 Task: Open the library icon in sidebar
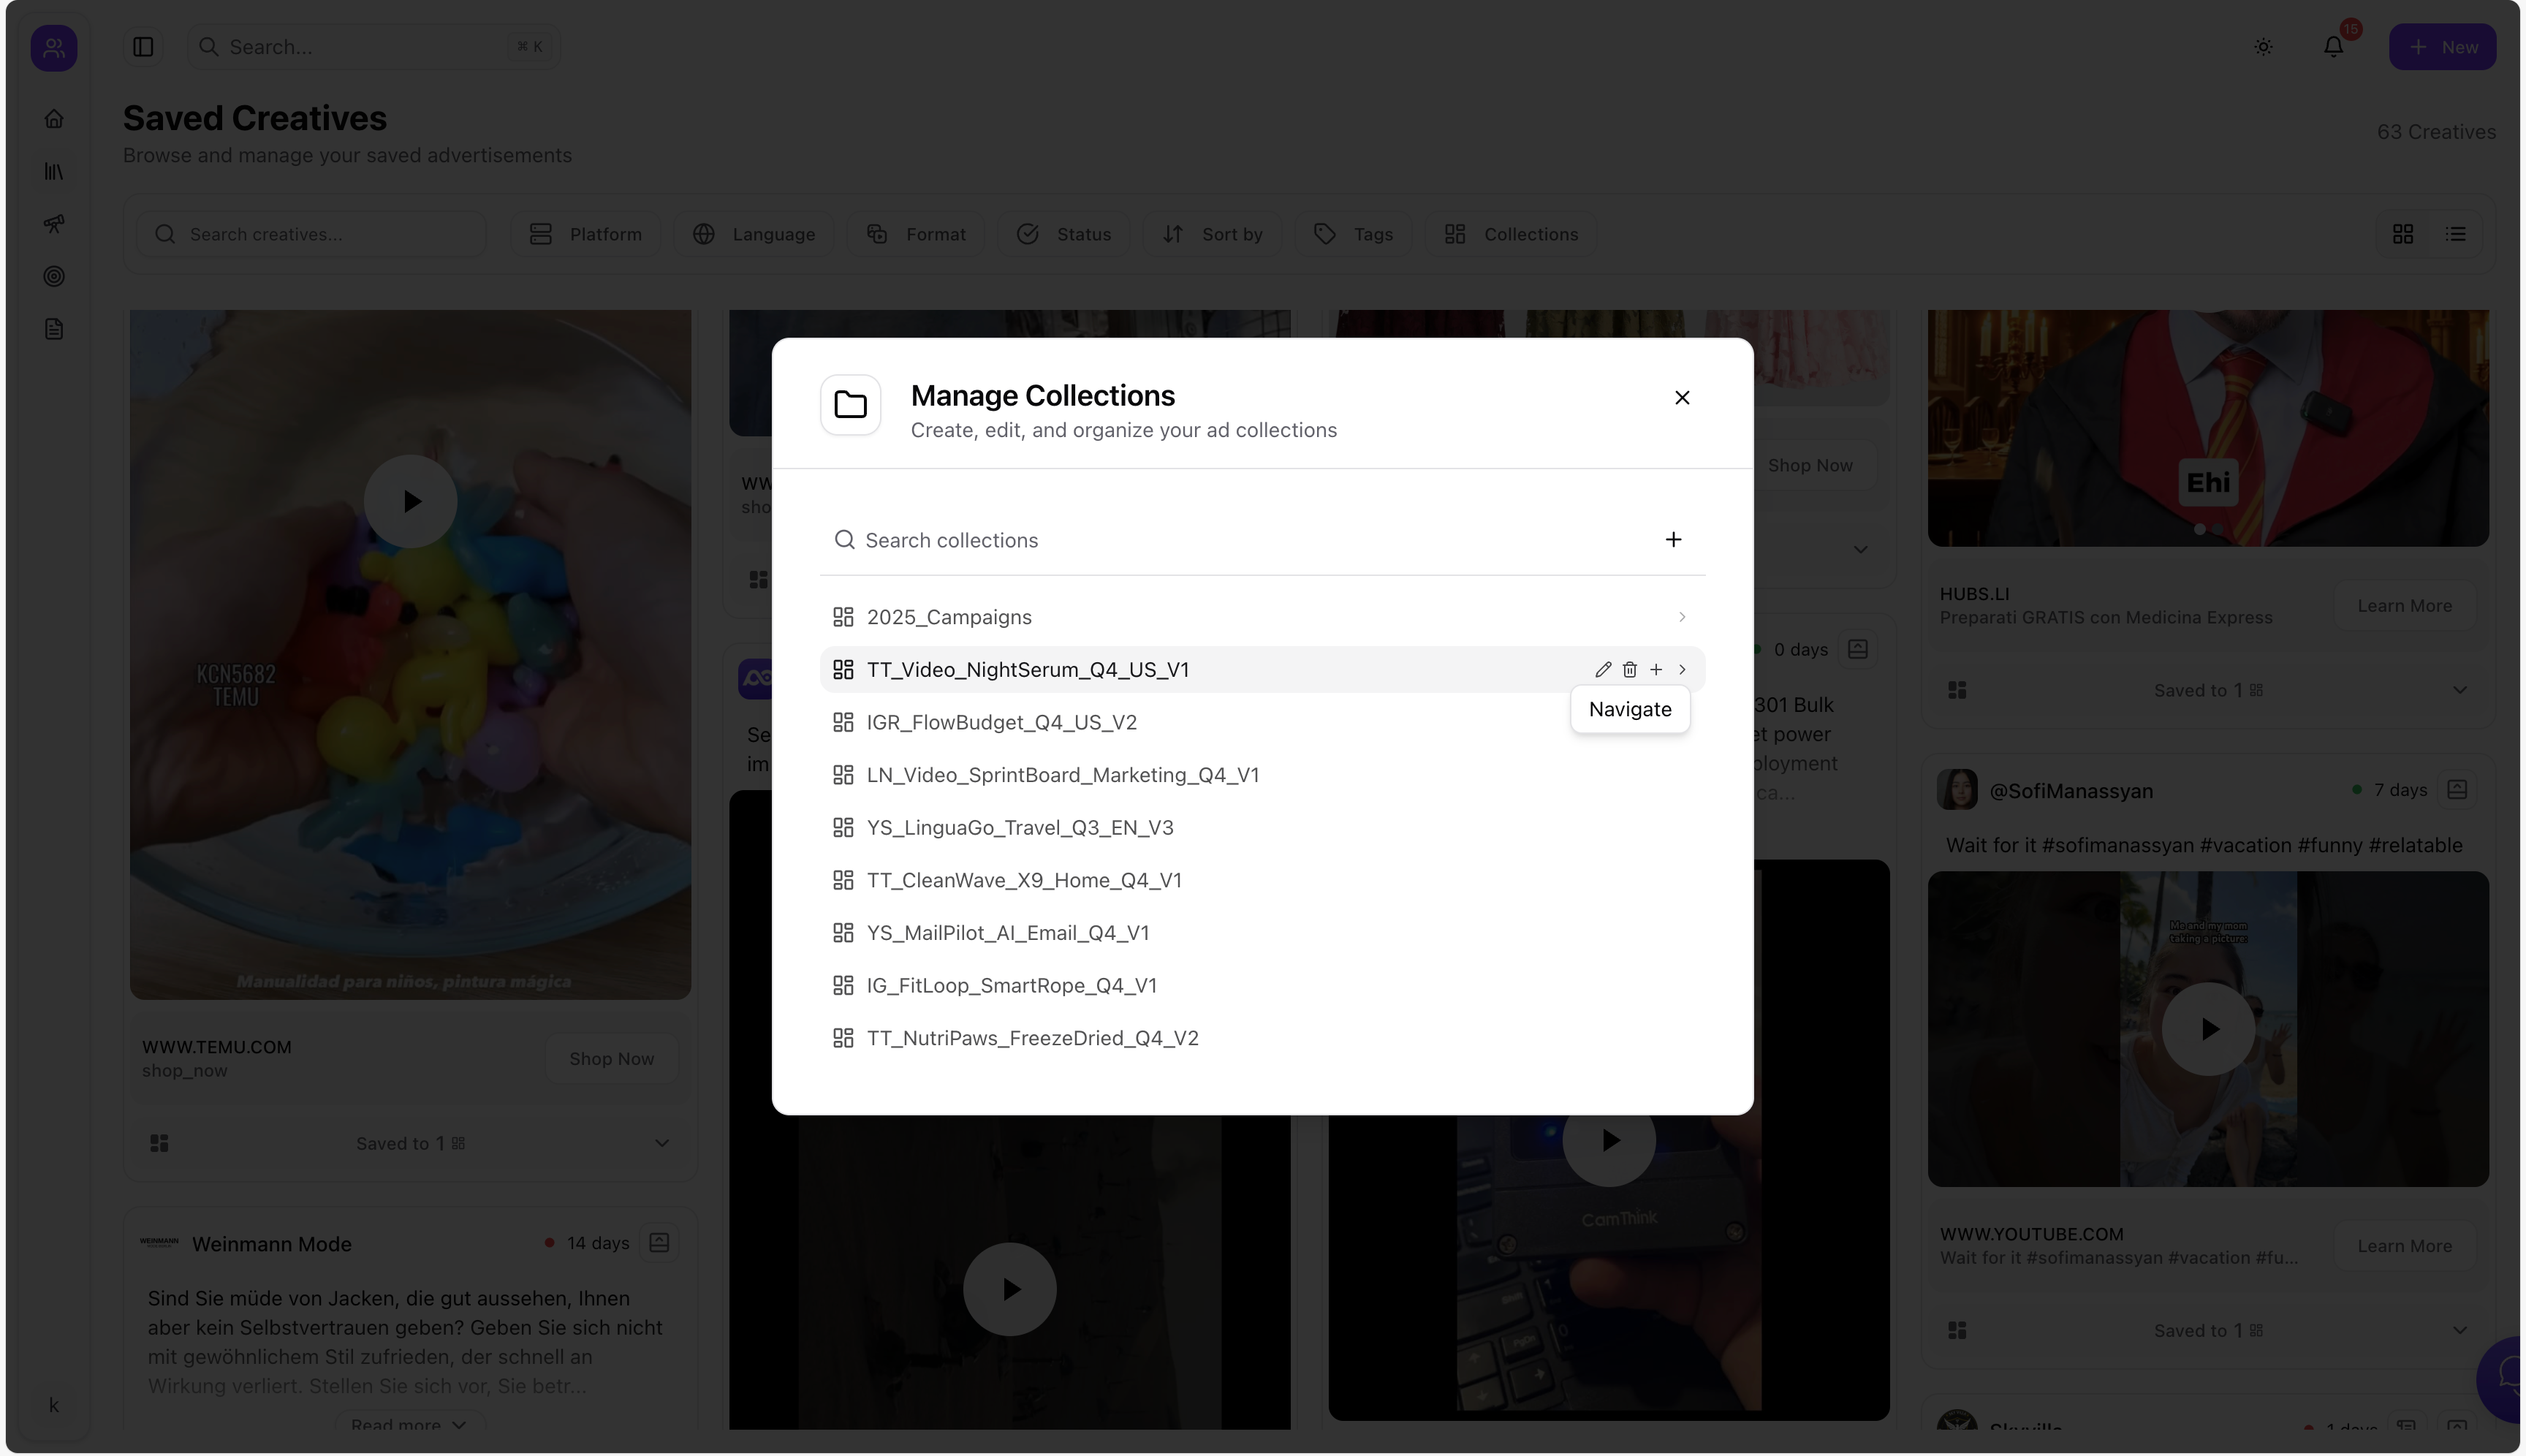[54, 172]
